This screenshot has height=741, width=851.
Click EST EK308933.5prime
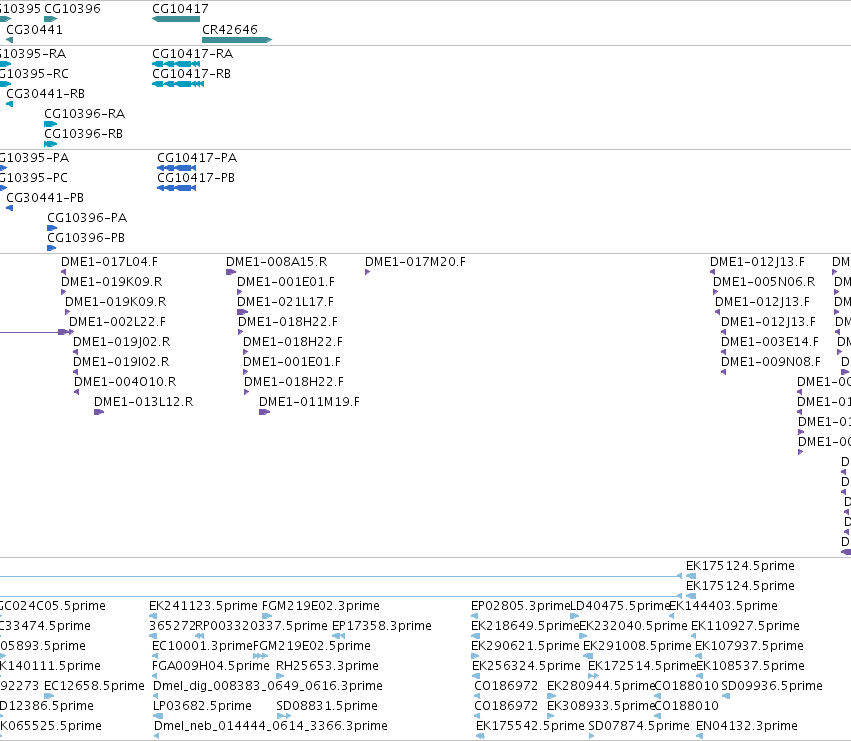coord(601,706)
